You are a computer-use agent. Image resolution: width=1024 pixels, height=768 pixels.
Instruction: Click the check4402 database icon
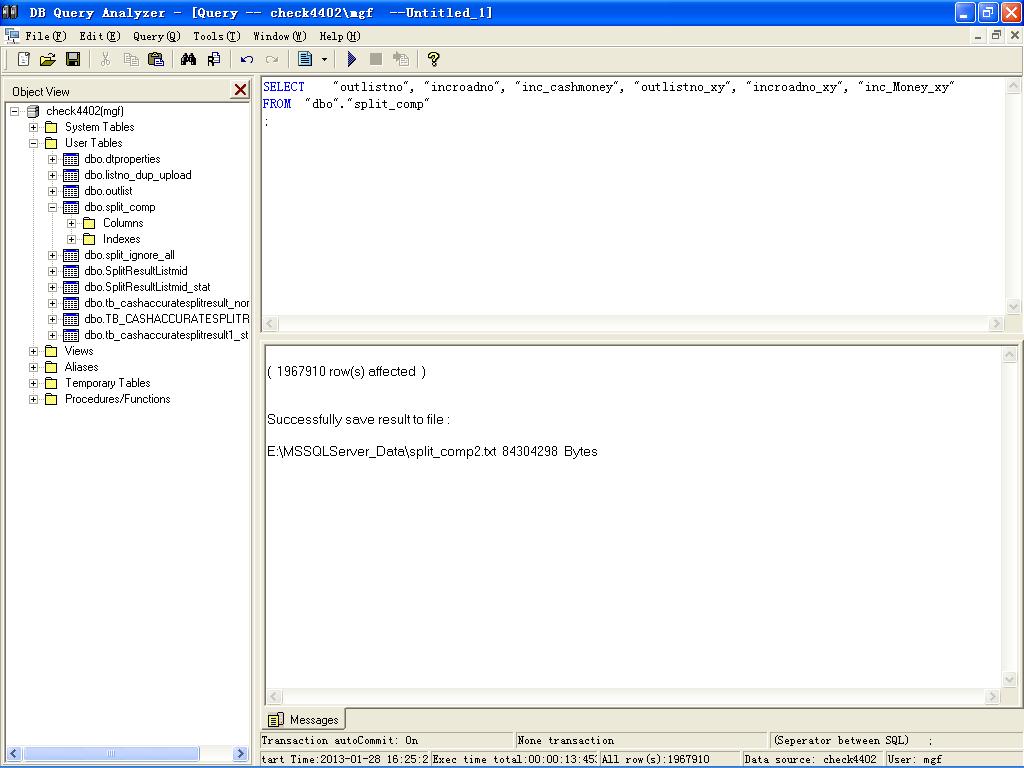(x=33, y=111)
